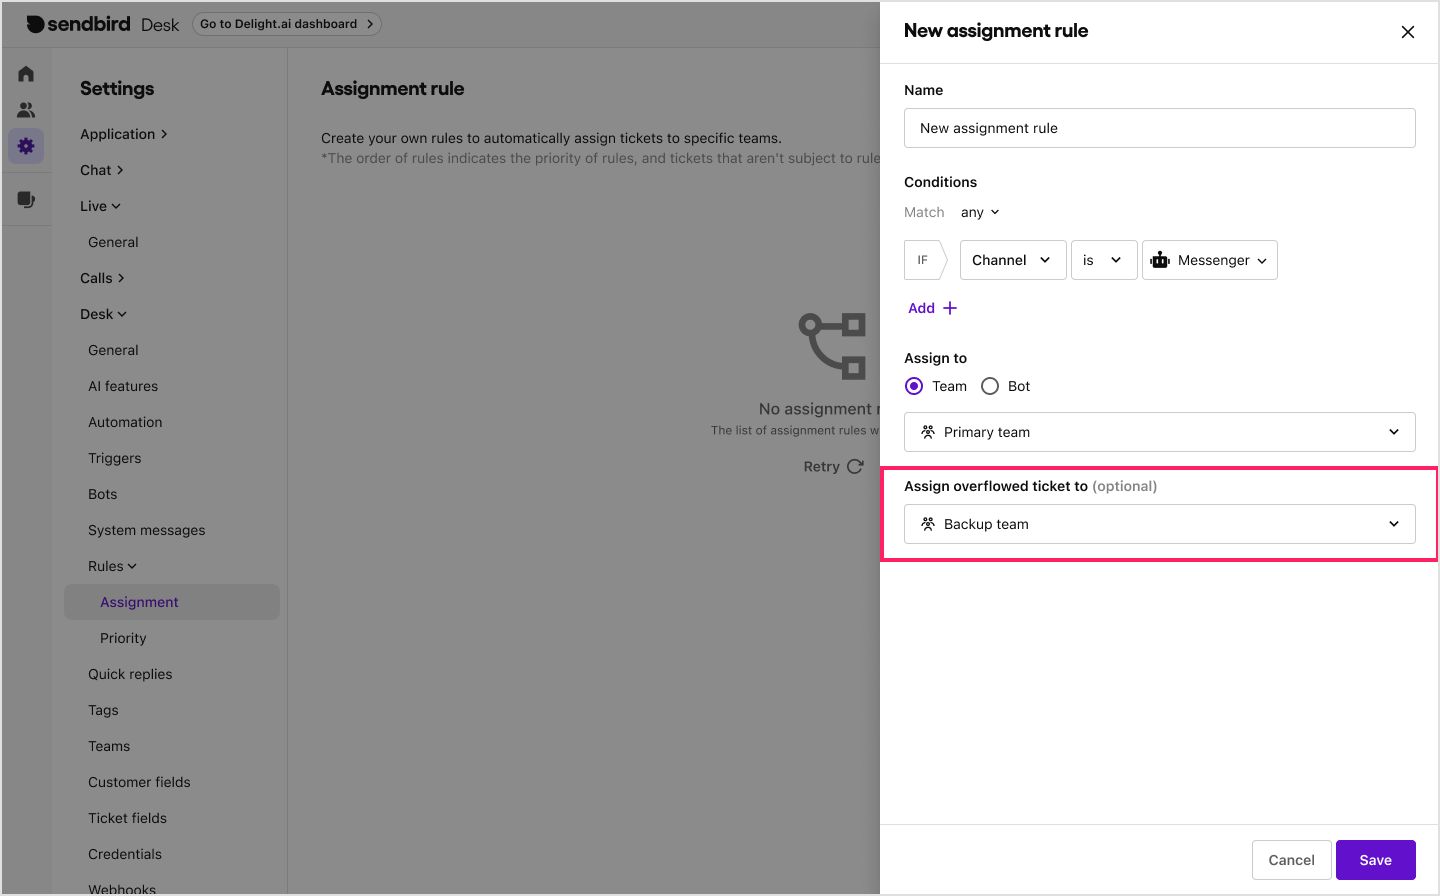Select the Team radio button under Assign to
Screen dimensions: 1440x896
[x=913, y=385]
